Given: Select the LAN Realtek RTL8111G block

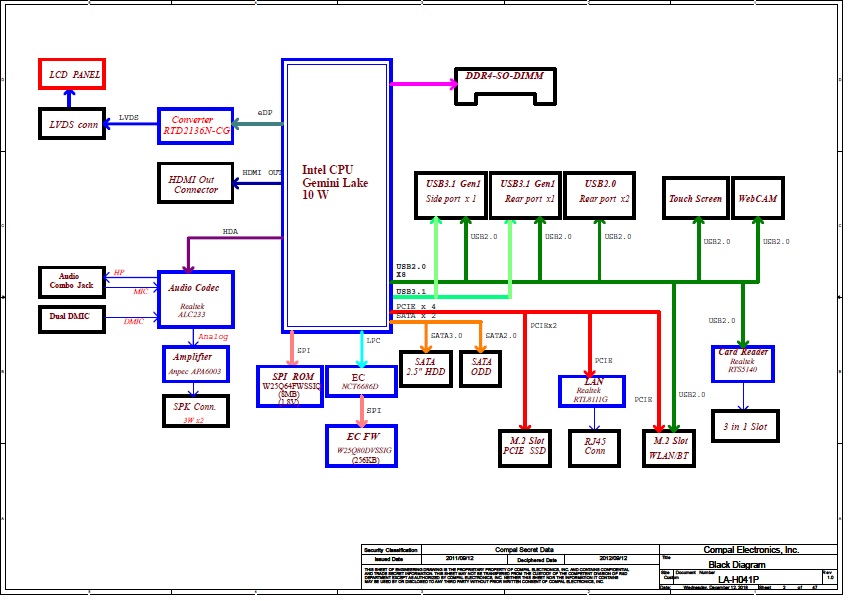Looking at the screenshot, I should point(592,391).
